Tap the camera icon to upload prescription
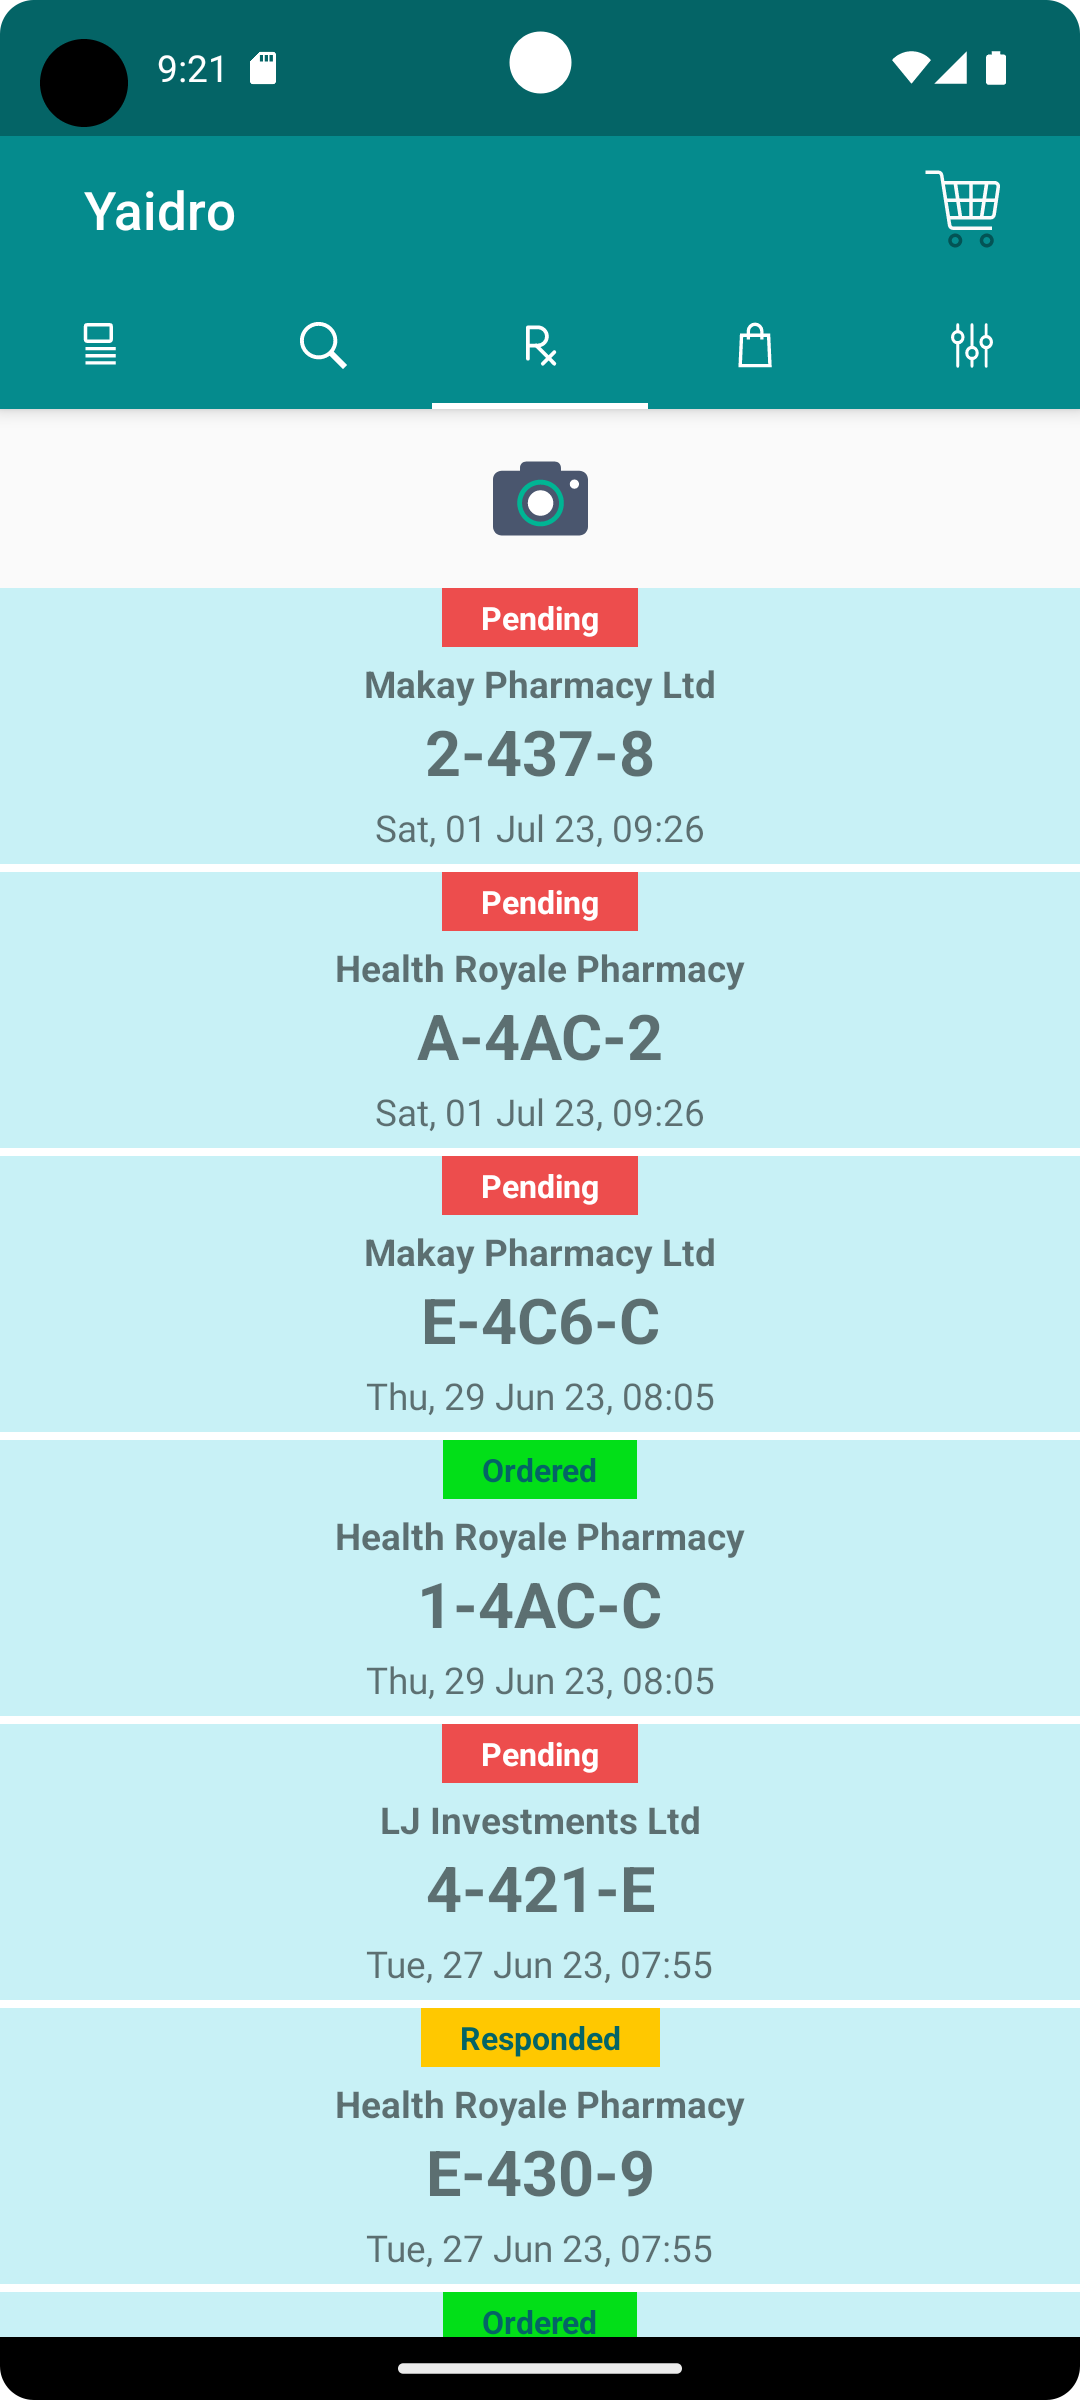 click(540, 498)
